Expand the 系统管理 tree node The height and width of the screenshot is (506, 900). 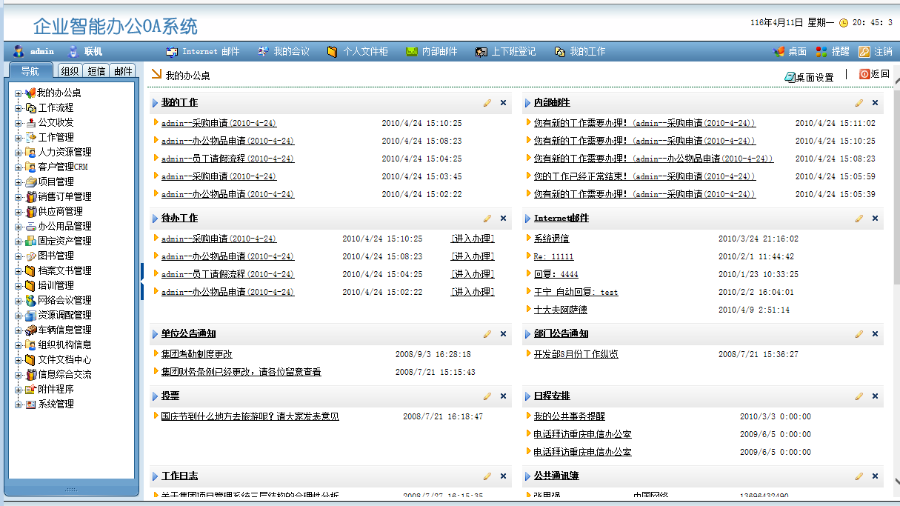pyautogui.click(x=18, y=404)
